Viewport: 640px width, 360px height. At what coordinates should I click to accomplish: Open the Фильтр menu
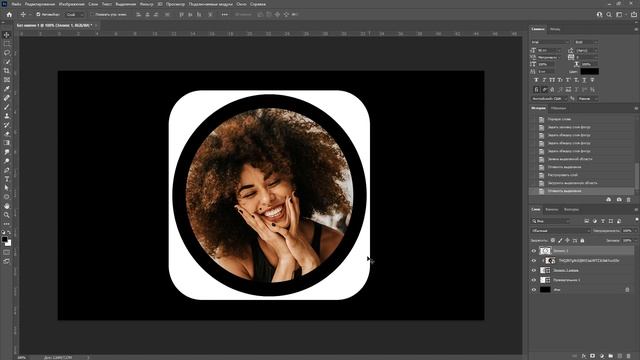(146, 4)
